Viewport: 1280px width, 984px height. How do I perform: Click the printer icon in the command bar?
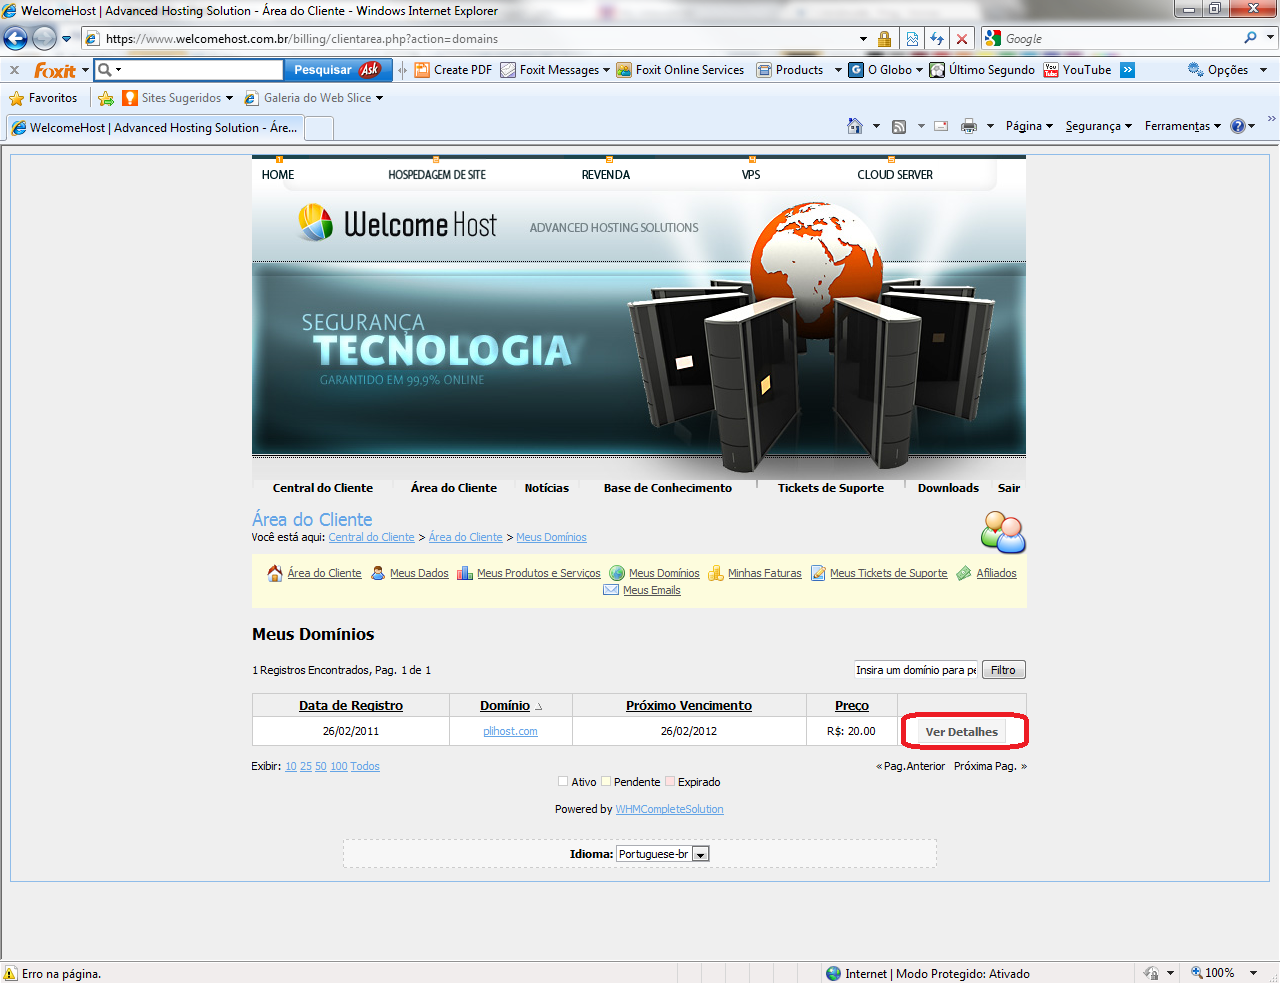tap(968, 126)
